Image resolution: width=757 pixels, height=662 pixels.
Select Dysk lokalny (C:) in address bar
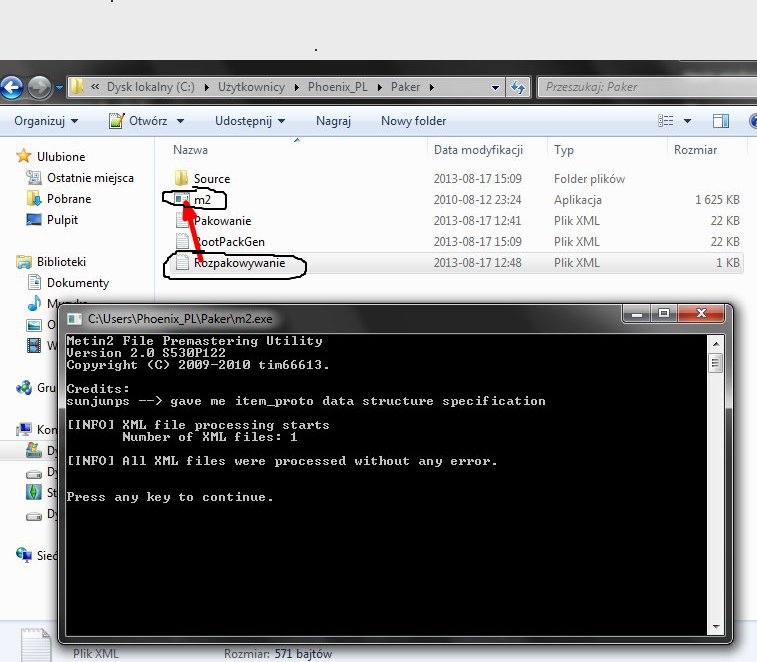[151, 87]
